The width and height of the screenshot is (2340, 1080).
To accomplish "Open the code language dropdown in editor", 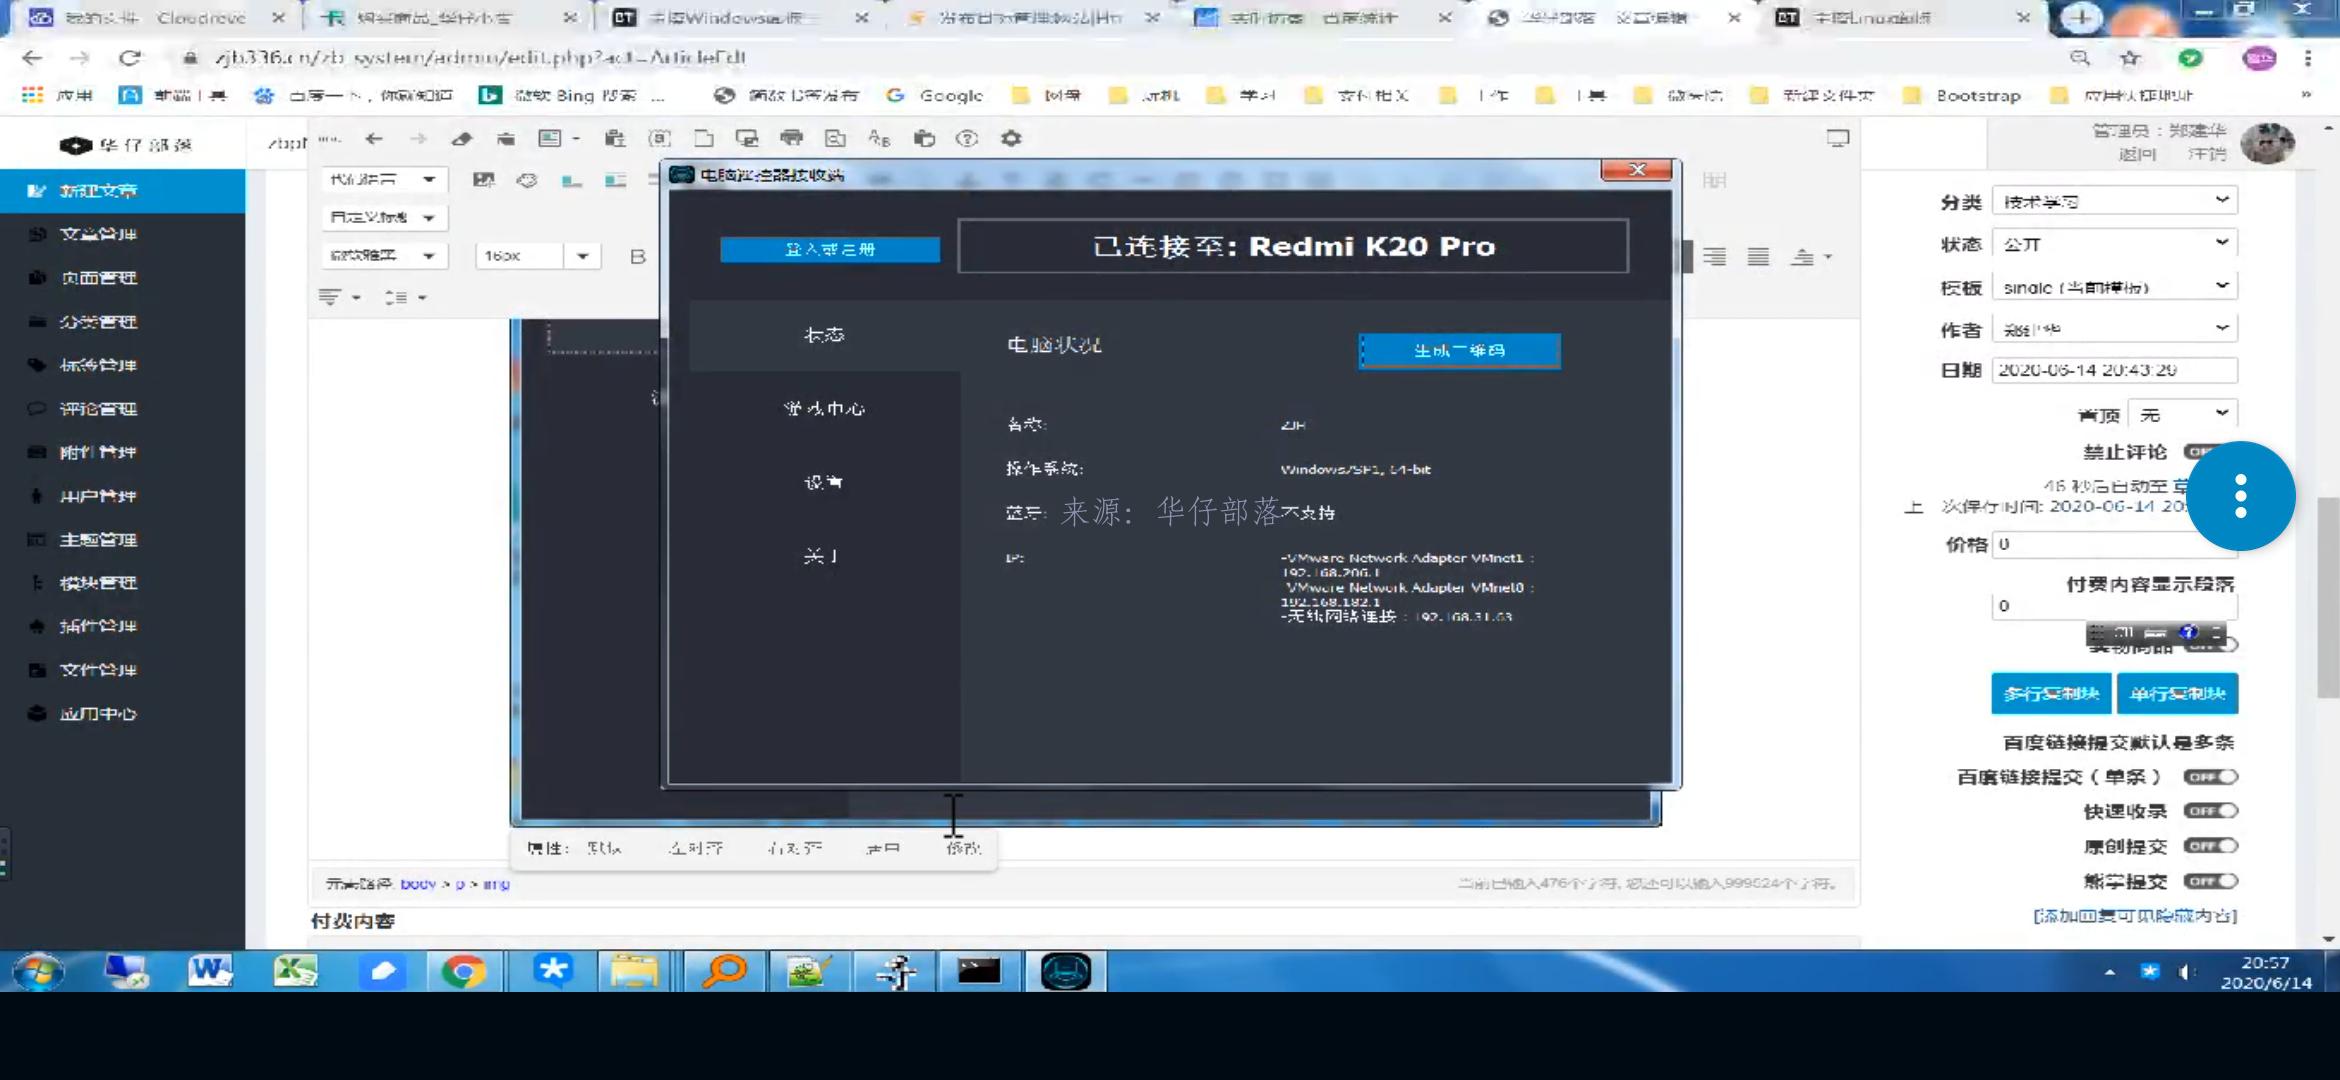I will click(384, 179).
